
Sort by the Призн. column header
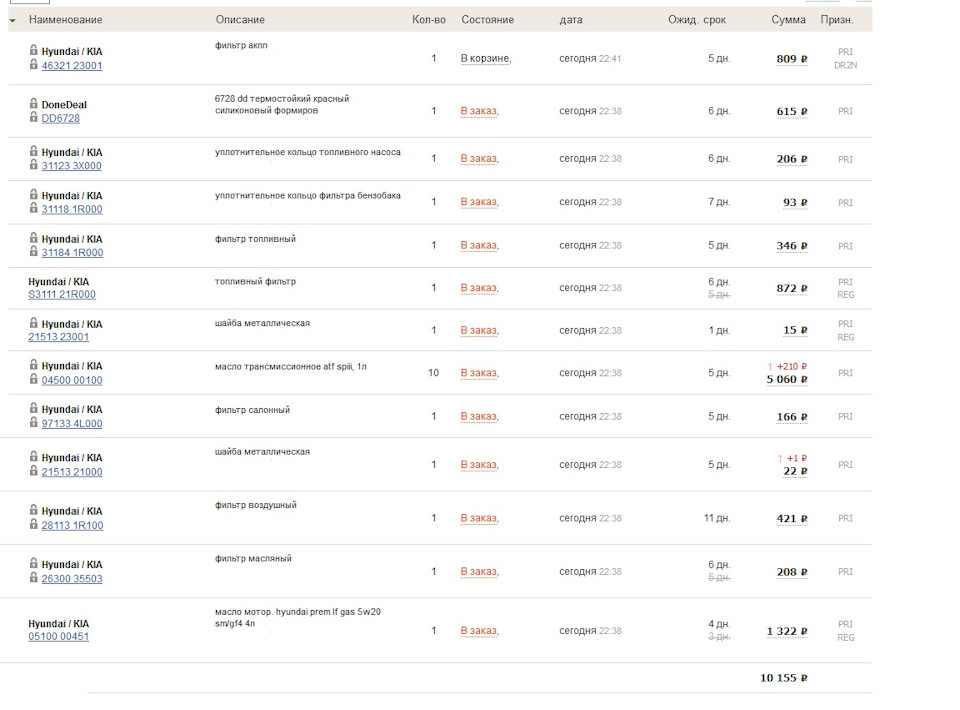click(836, 20)
